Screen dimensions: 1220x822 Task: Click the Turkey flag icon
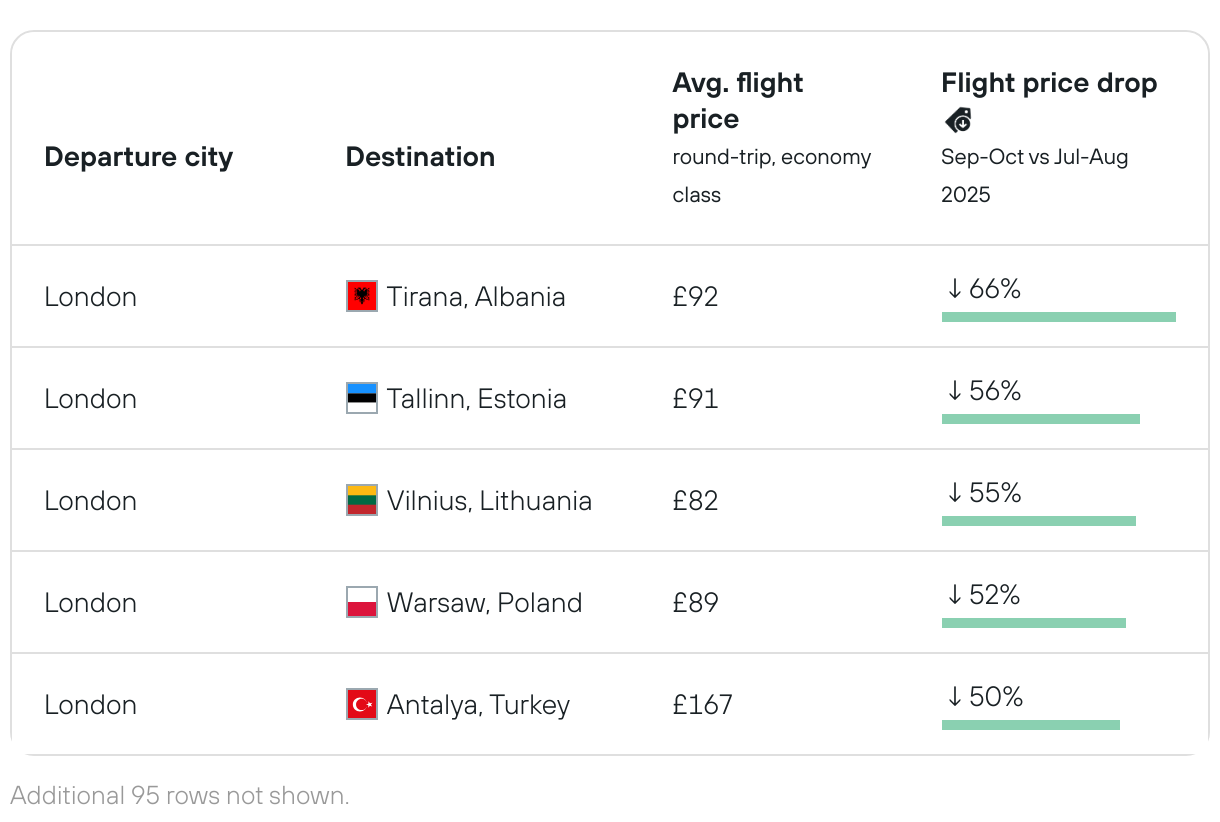tap(361, 704)
